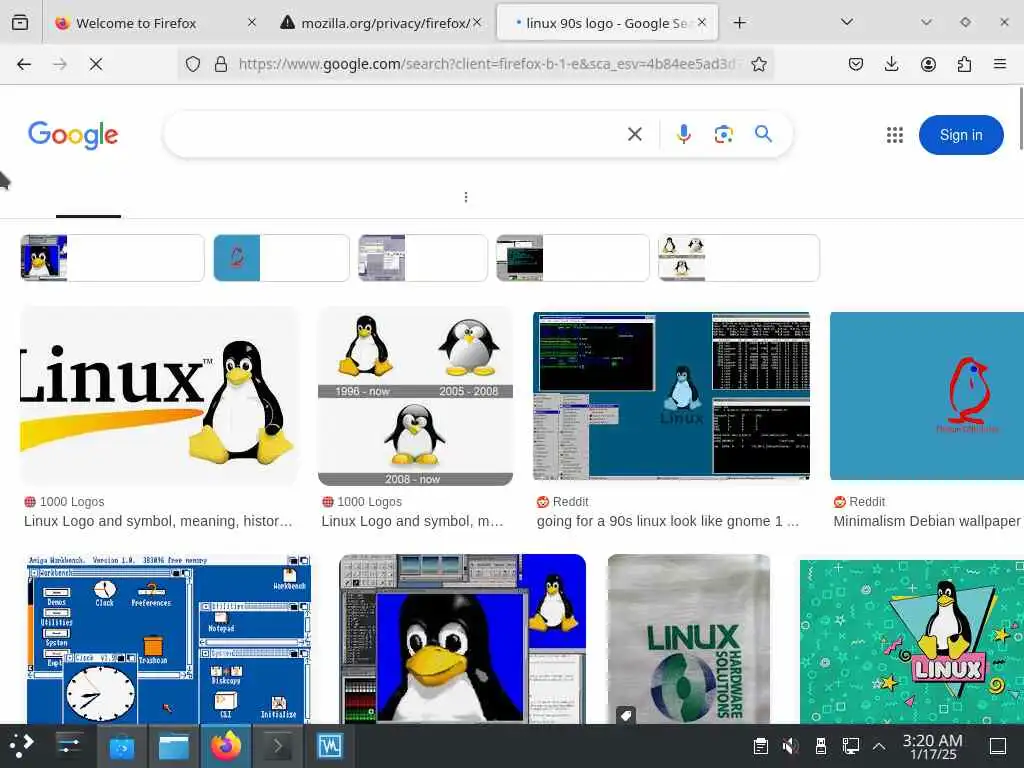Open the Google apps grid icon
Viewport: 1024px width, 768px height.
tap(895, 135)
